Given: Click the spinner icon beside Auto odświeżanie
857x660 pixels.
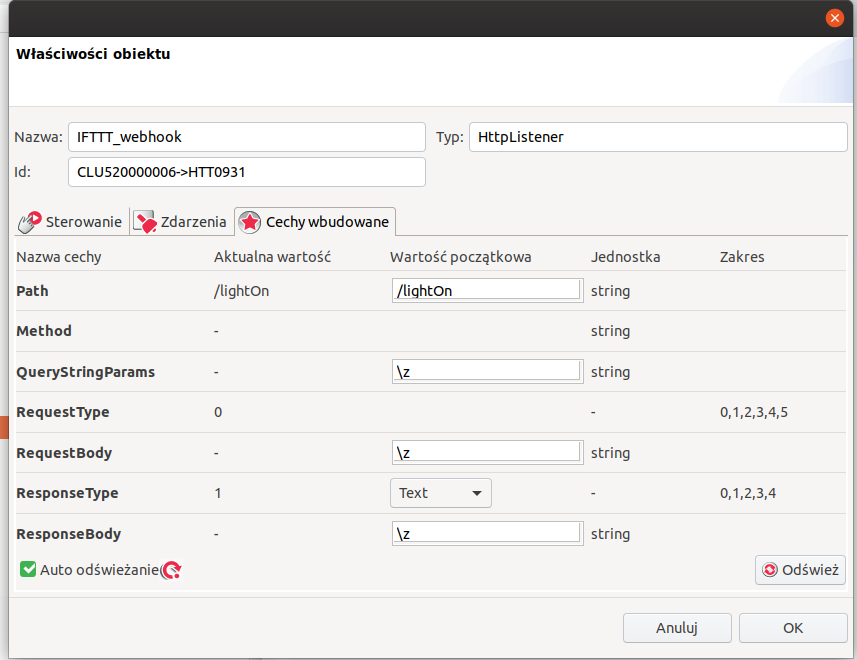Looking at the screenshot, I should click(172, 570).
